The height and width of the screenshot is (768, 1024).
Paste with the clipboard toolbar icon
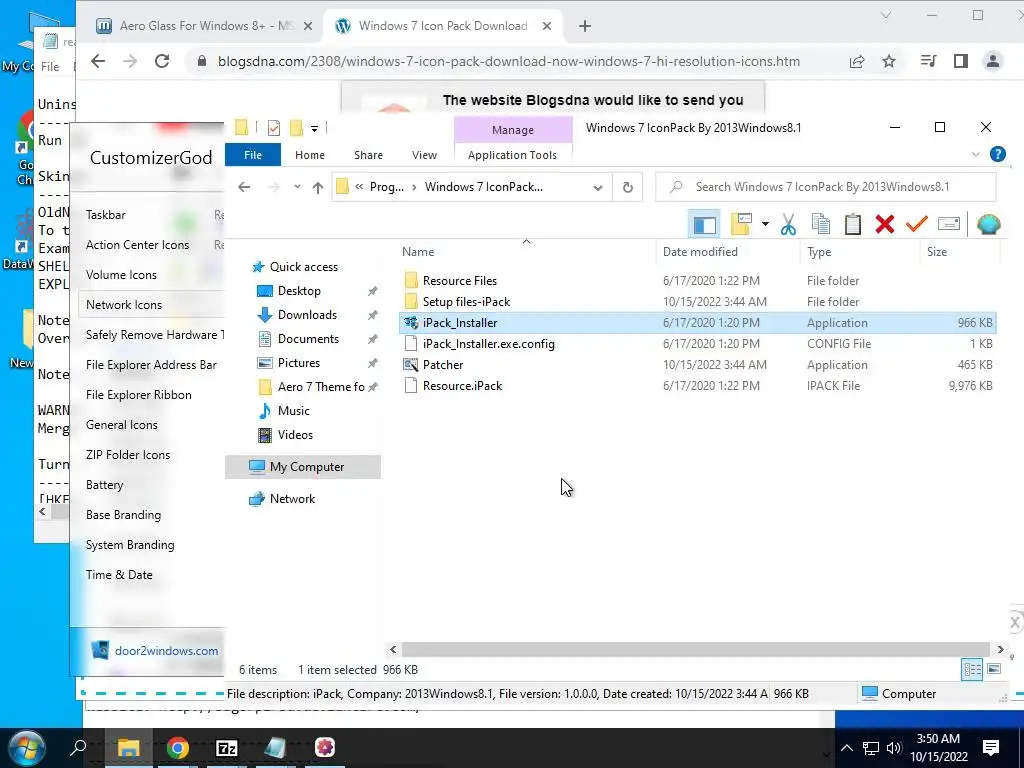coord(852,224)
